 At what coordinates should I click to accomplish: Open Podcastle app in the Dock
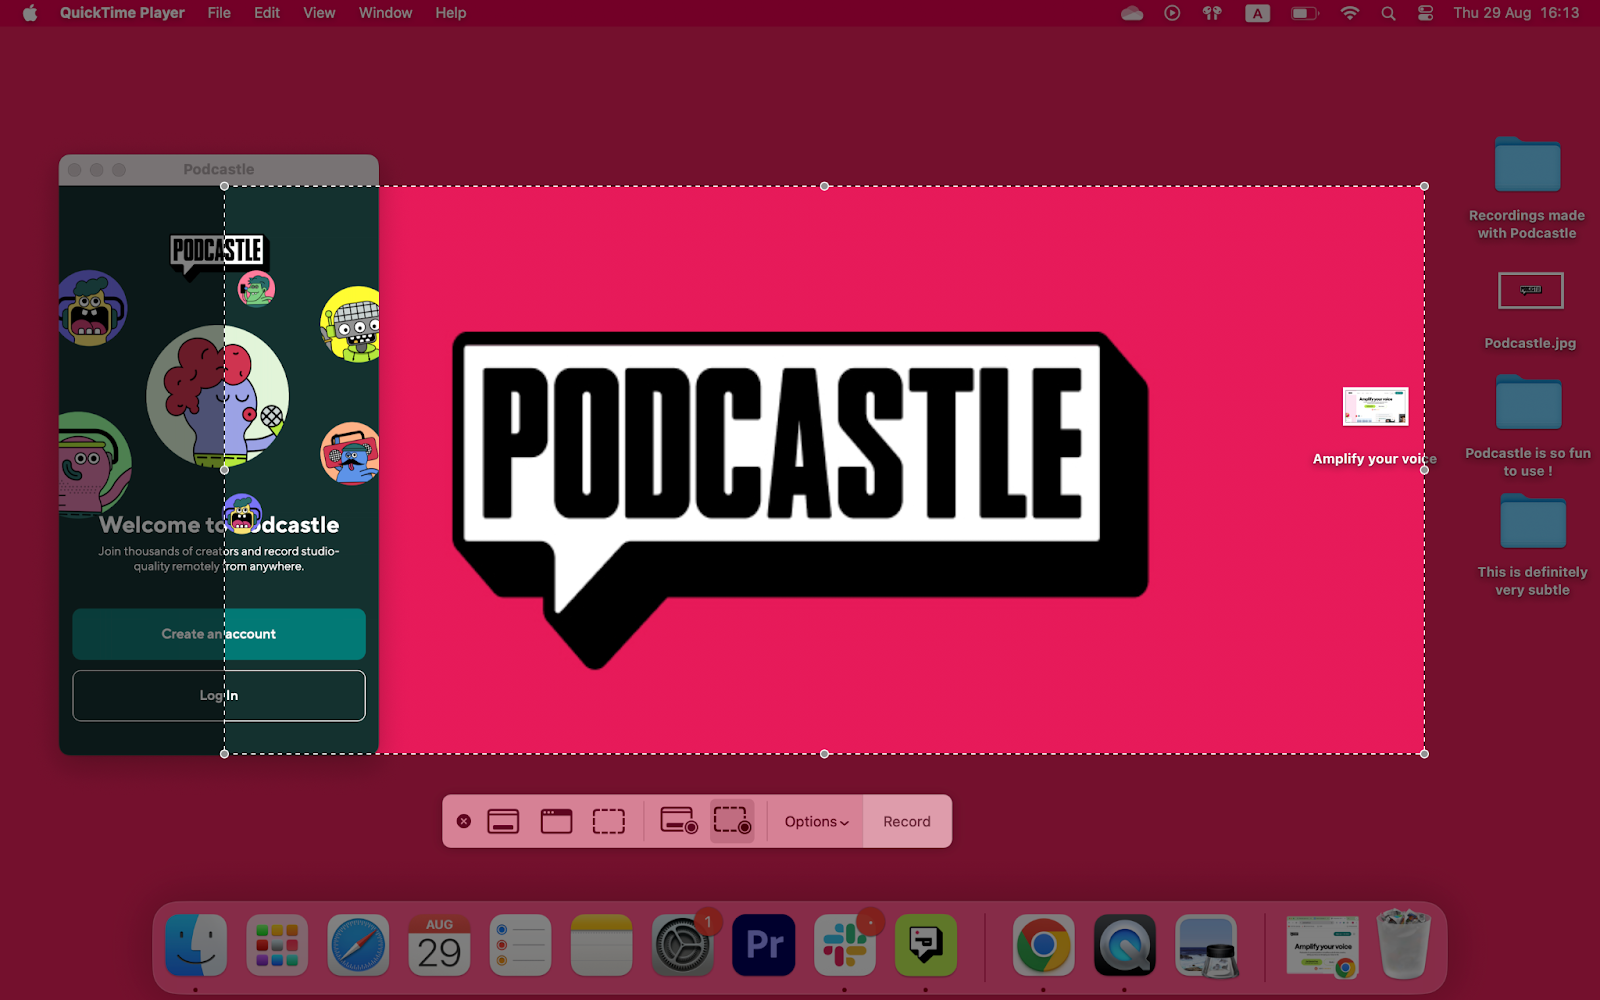click(926, 945)
